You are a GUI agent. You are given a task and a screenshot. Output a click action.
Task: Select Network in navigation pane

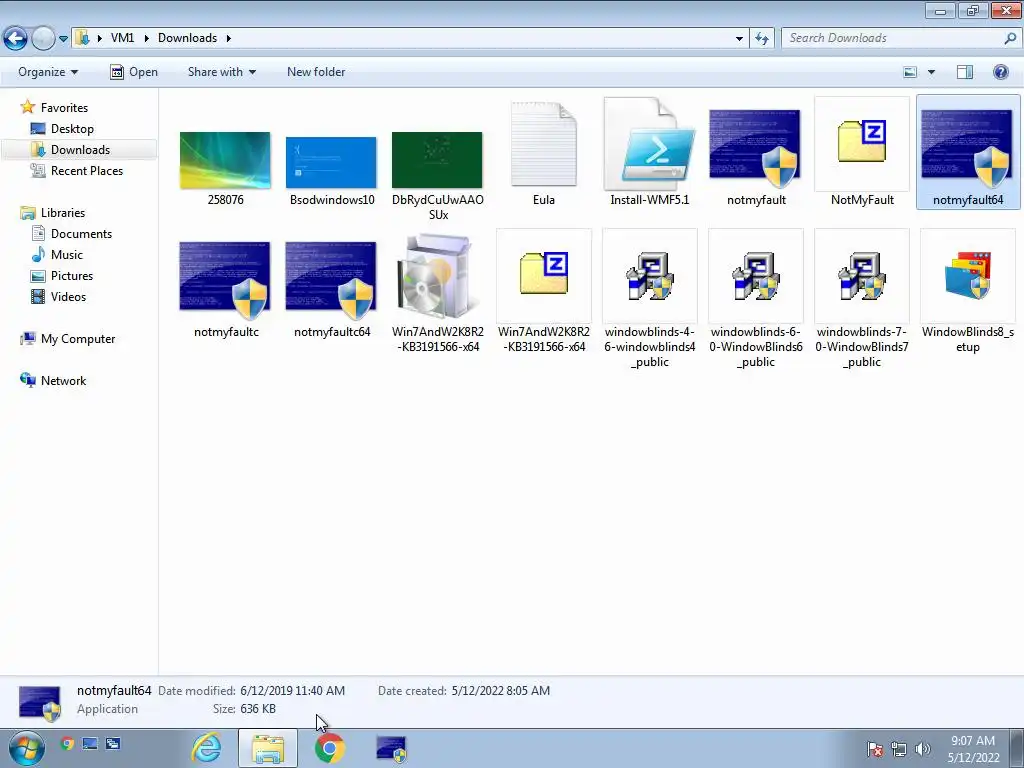tap(63, 381)
